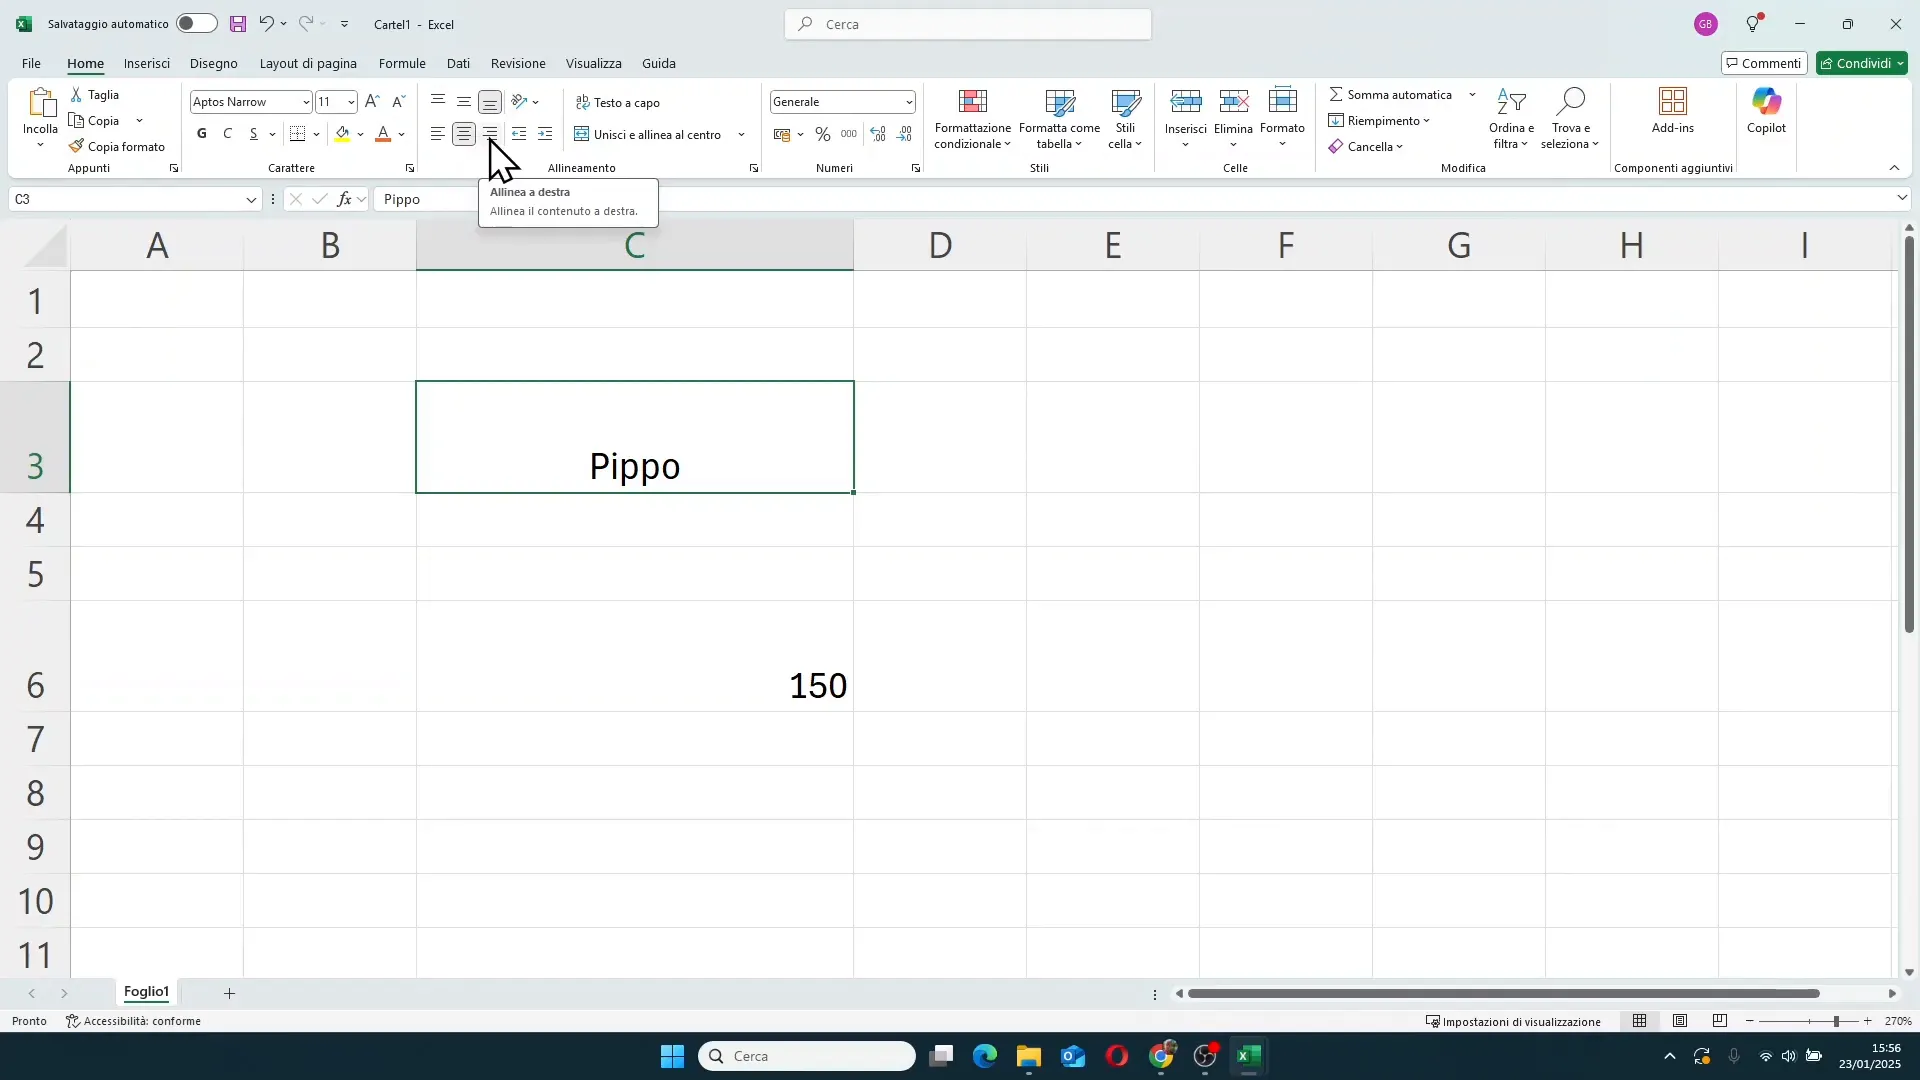1920x1080 pixels.
Task: Open Impostazioni di visualizzazione
Action: 1513,1021
